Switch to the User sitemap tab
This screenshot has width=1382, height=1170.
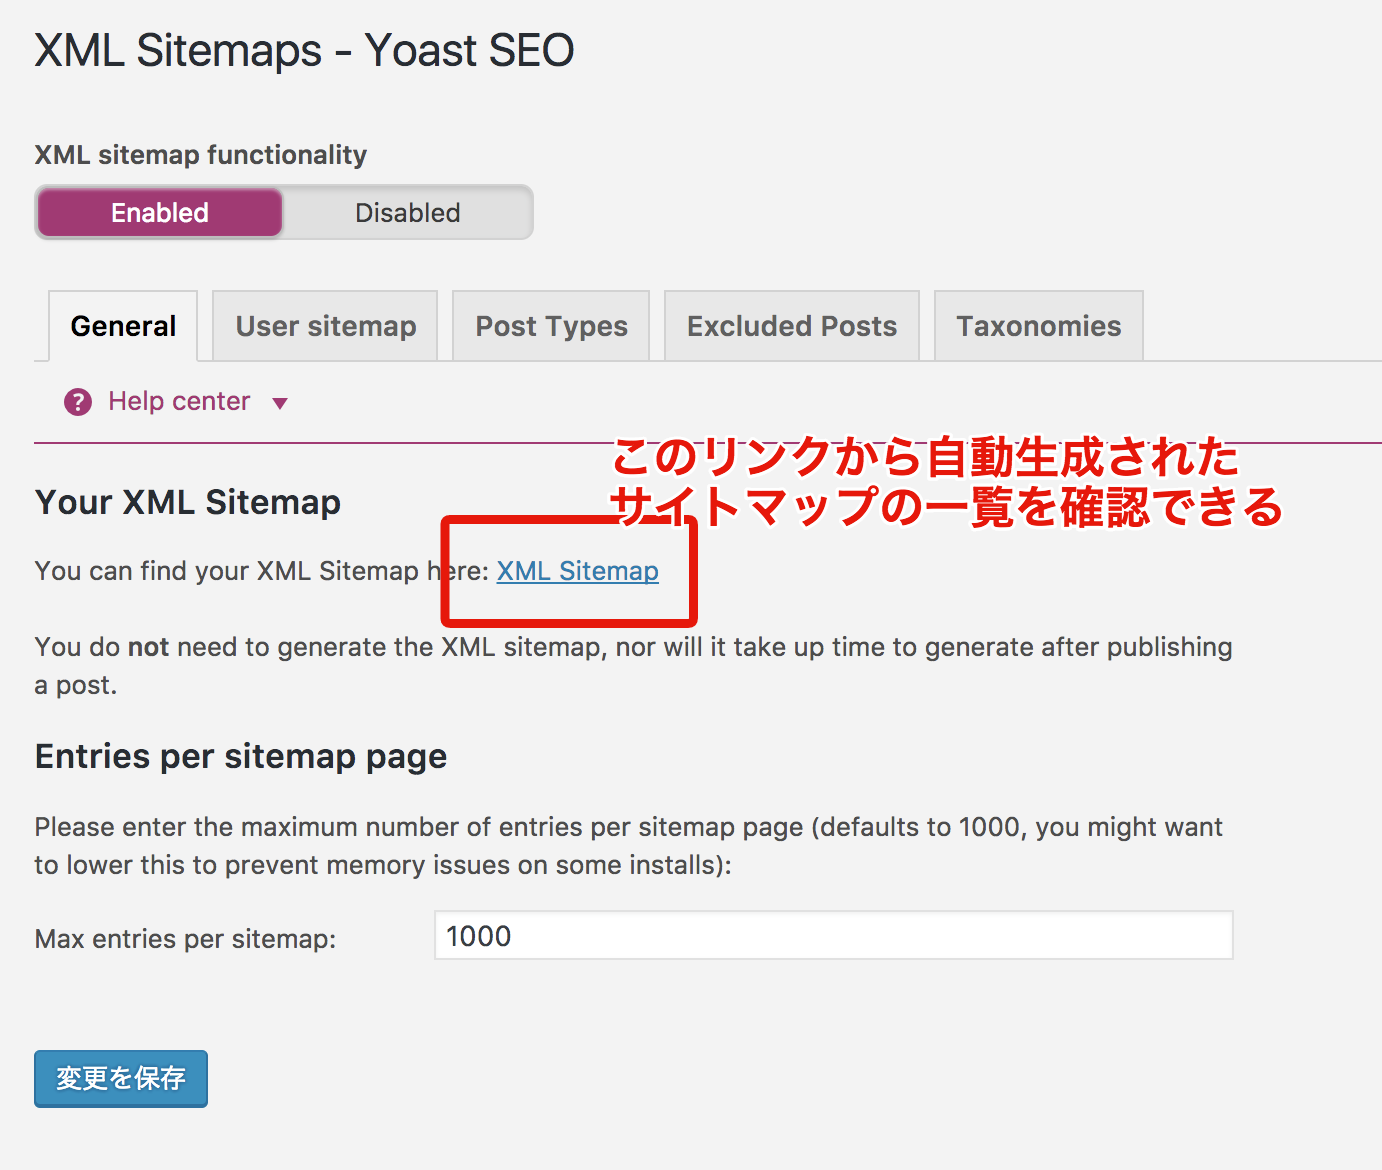pyautogui.click(x=326, y=326)
